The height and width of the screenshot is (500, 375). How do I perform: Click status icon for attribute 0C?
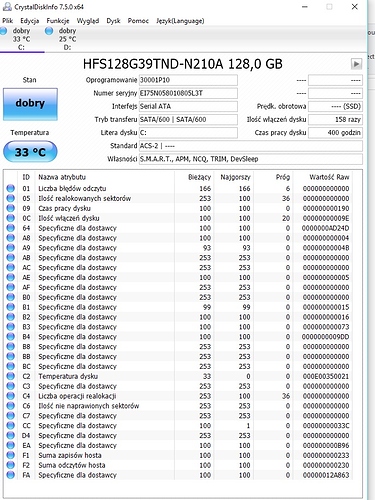[x=11, y=218]
